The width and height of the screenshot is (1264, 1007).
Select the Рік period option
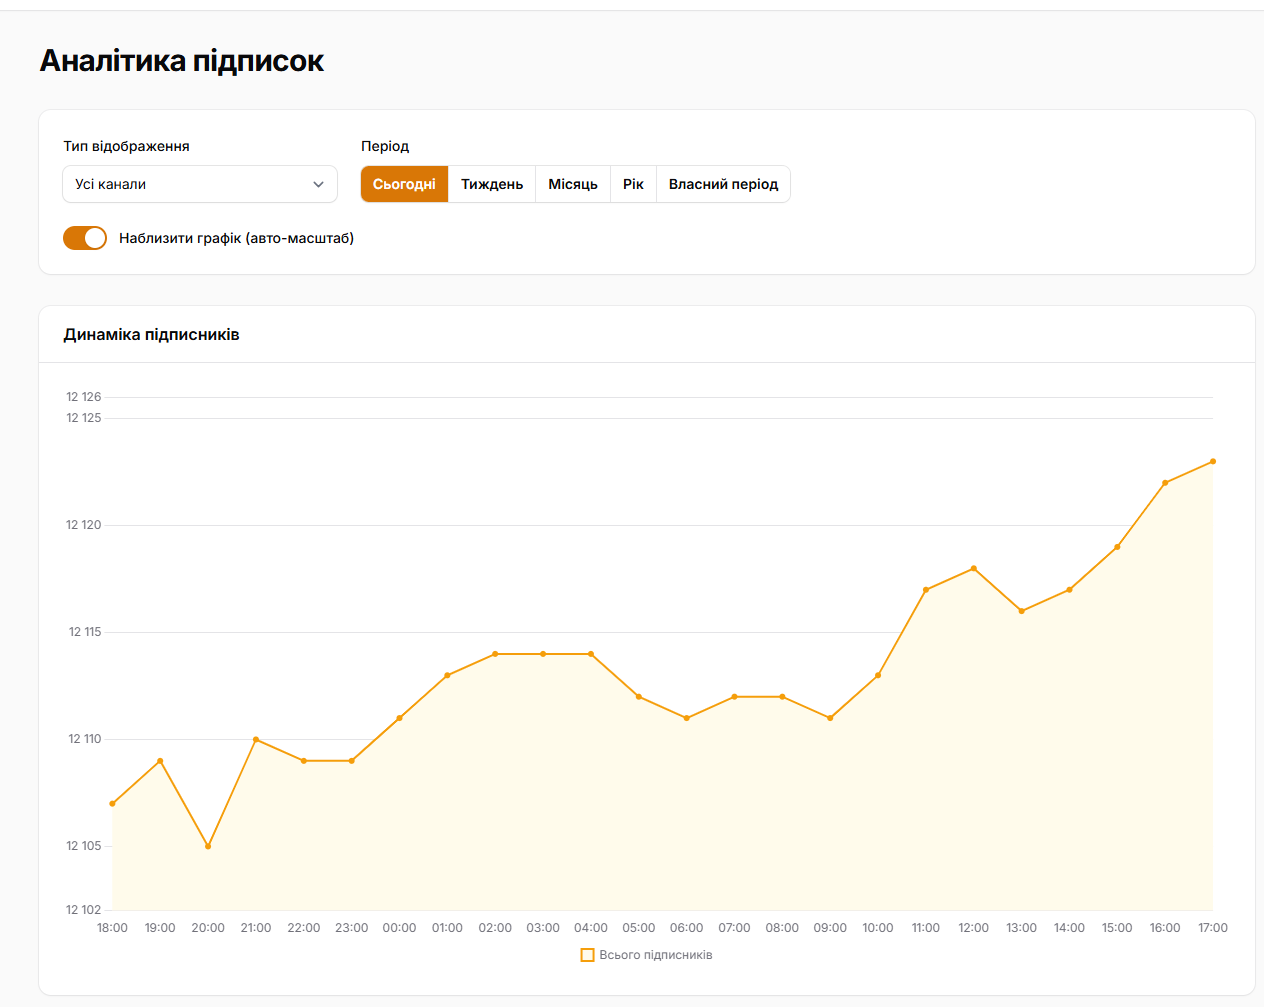633,184
